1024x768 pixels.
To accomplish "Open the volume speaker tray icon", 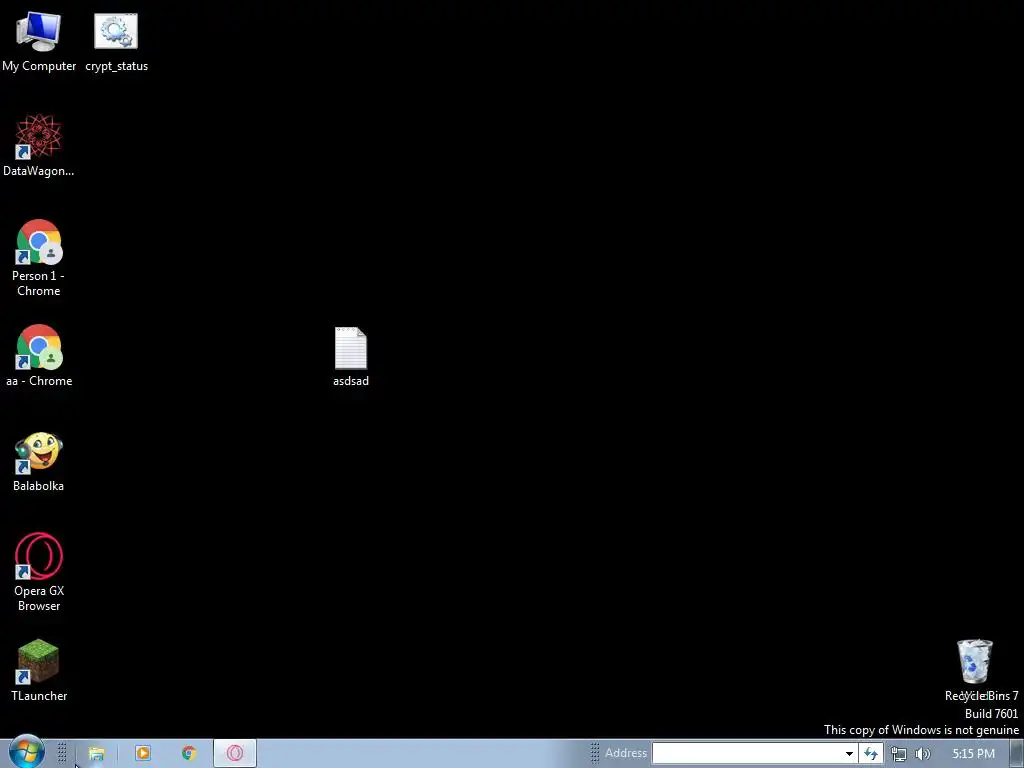I will pyautogui.click(x=923, y=754).
